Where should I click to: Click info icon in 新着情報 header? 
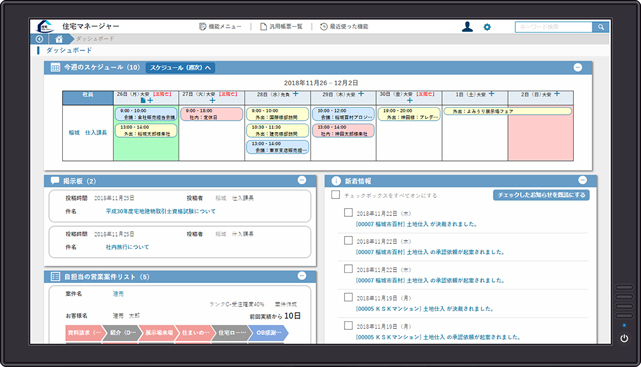tap(336, 181)
